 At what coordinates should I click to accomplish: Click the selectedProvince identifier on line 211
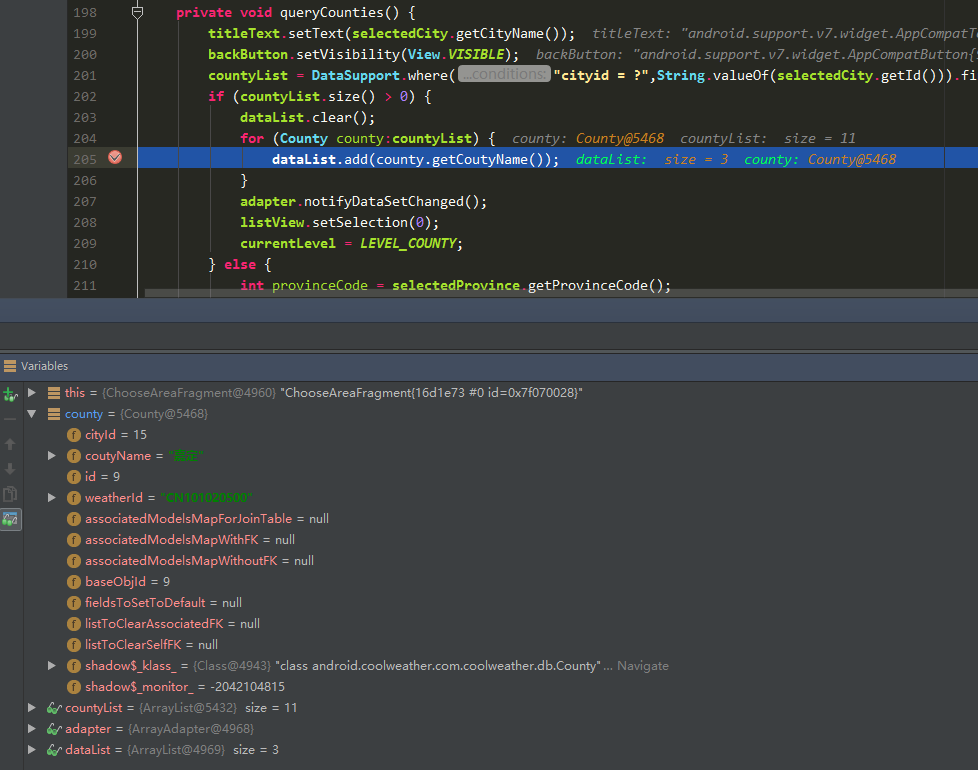coord(455,286)
